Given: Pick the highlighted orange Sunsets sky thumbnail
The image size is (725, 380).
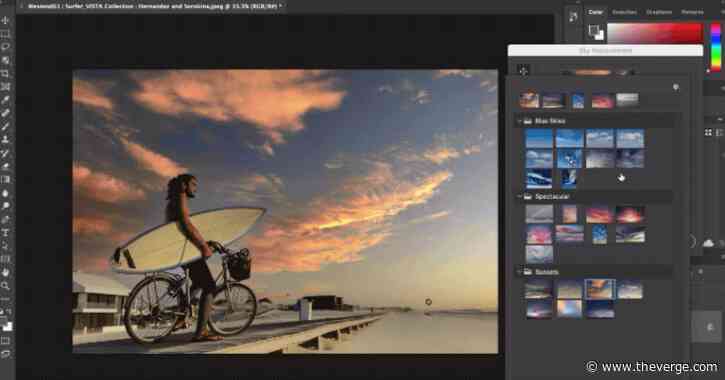Looking at the screenshot, I should click(x=599, y=289).
